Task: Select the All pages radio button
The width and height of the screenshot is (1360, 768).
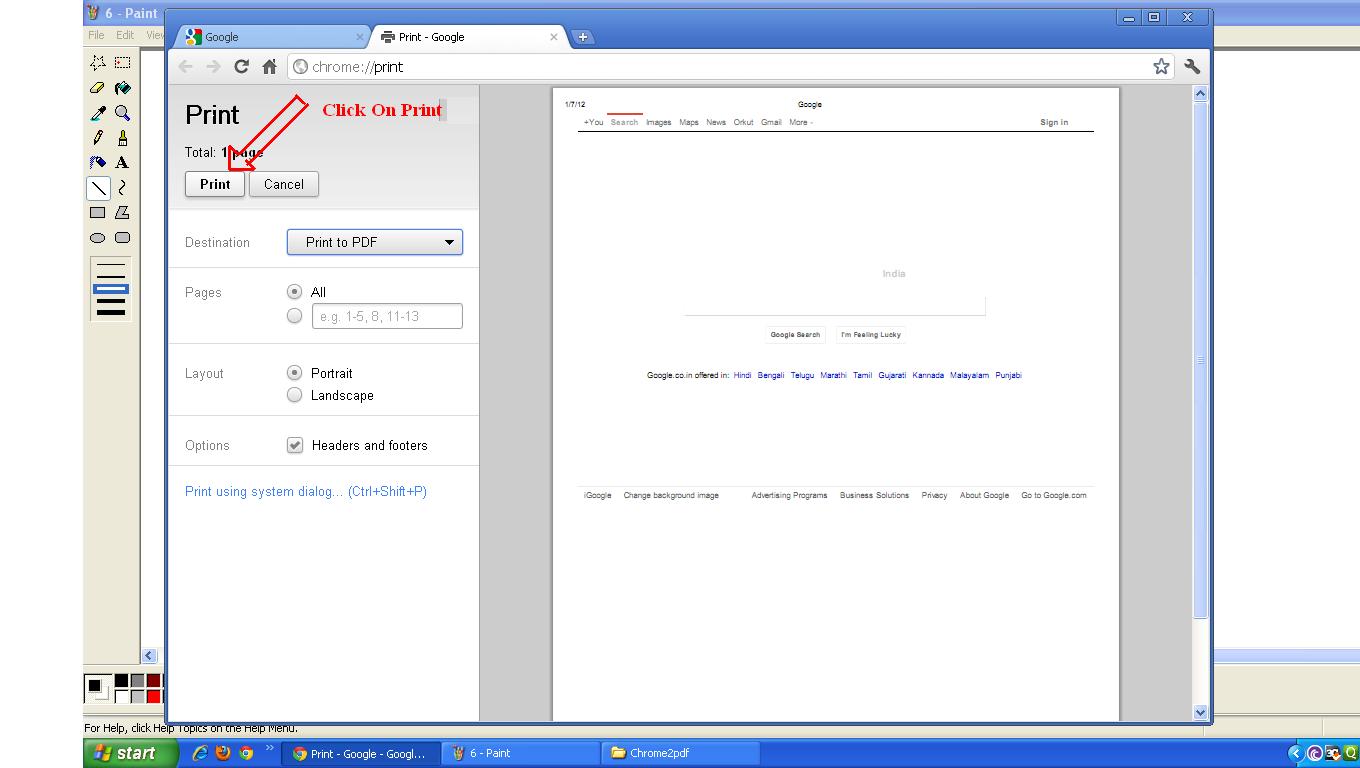Action: [x=294, y=292]
